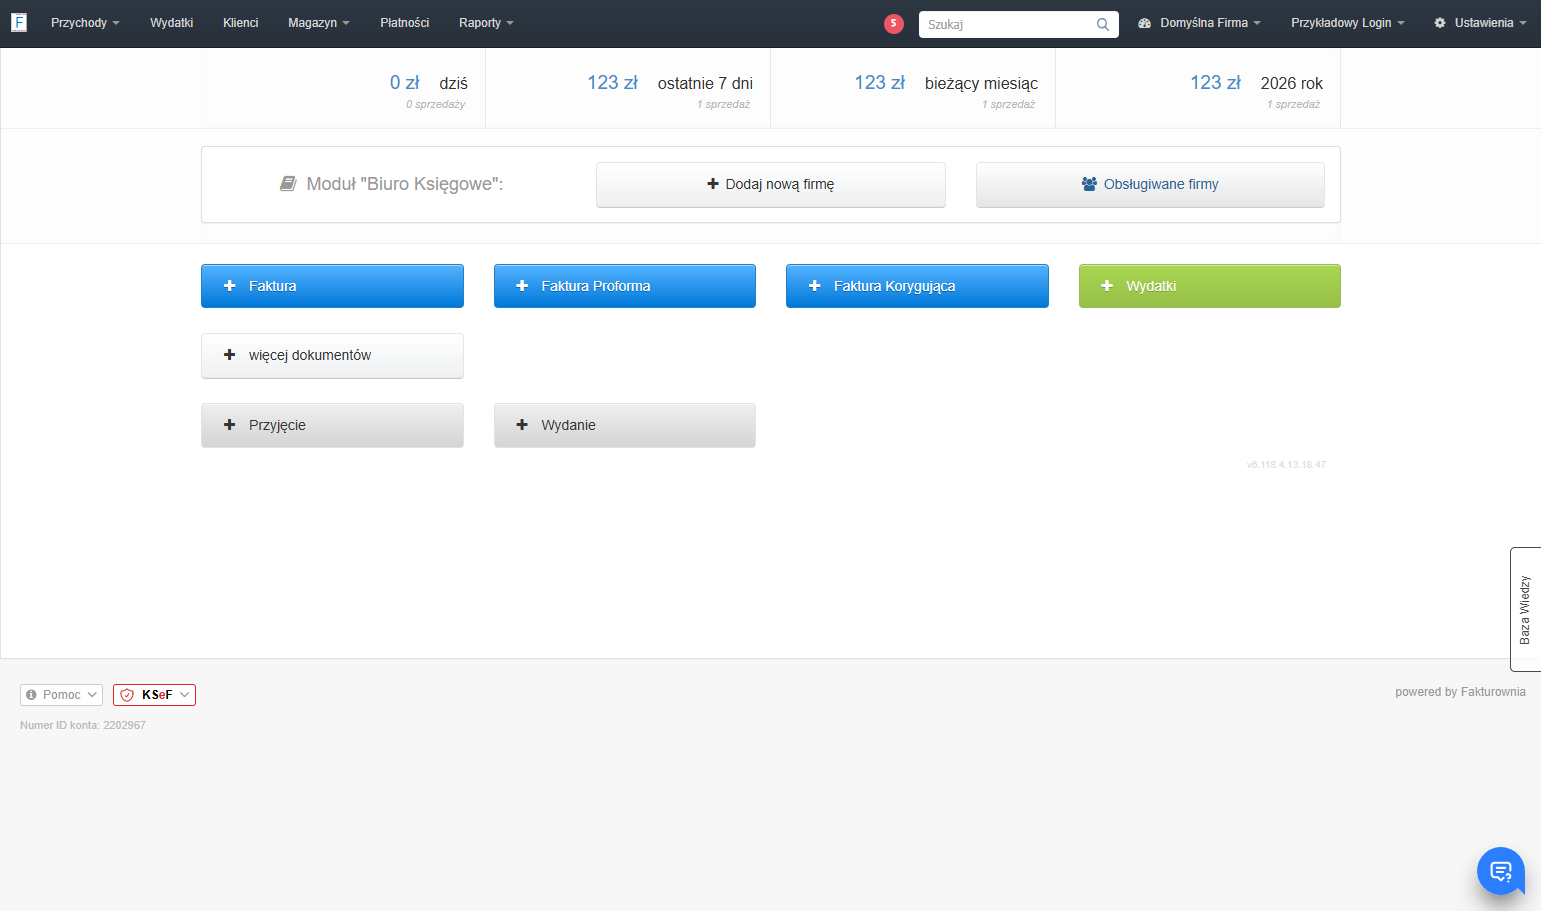Open the Przykładowy Login account dropdown
This screenshot has width=1541, height=911.
point(1347,23)
